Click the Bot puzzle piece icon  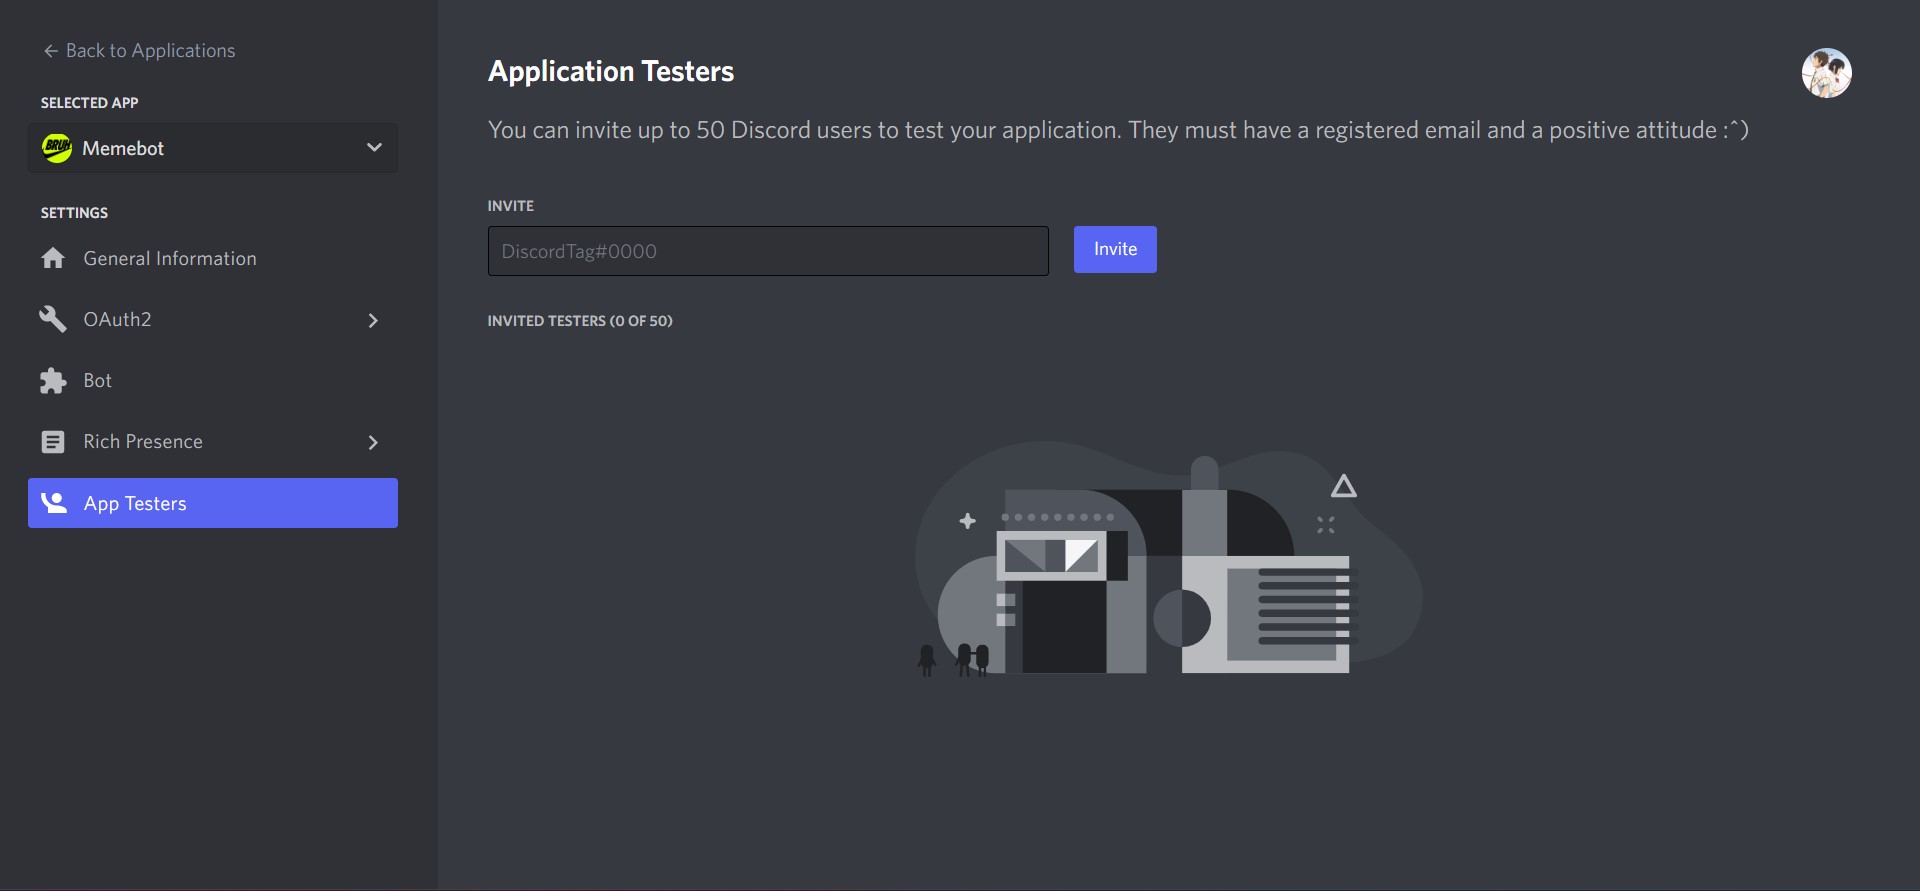(52, 380)
